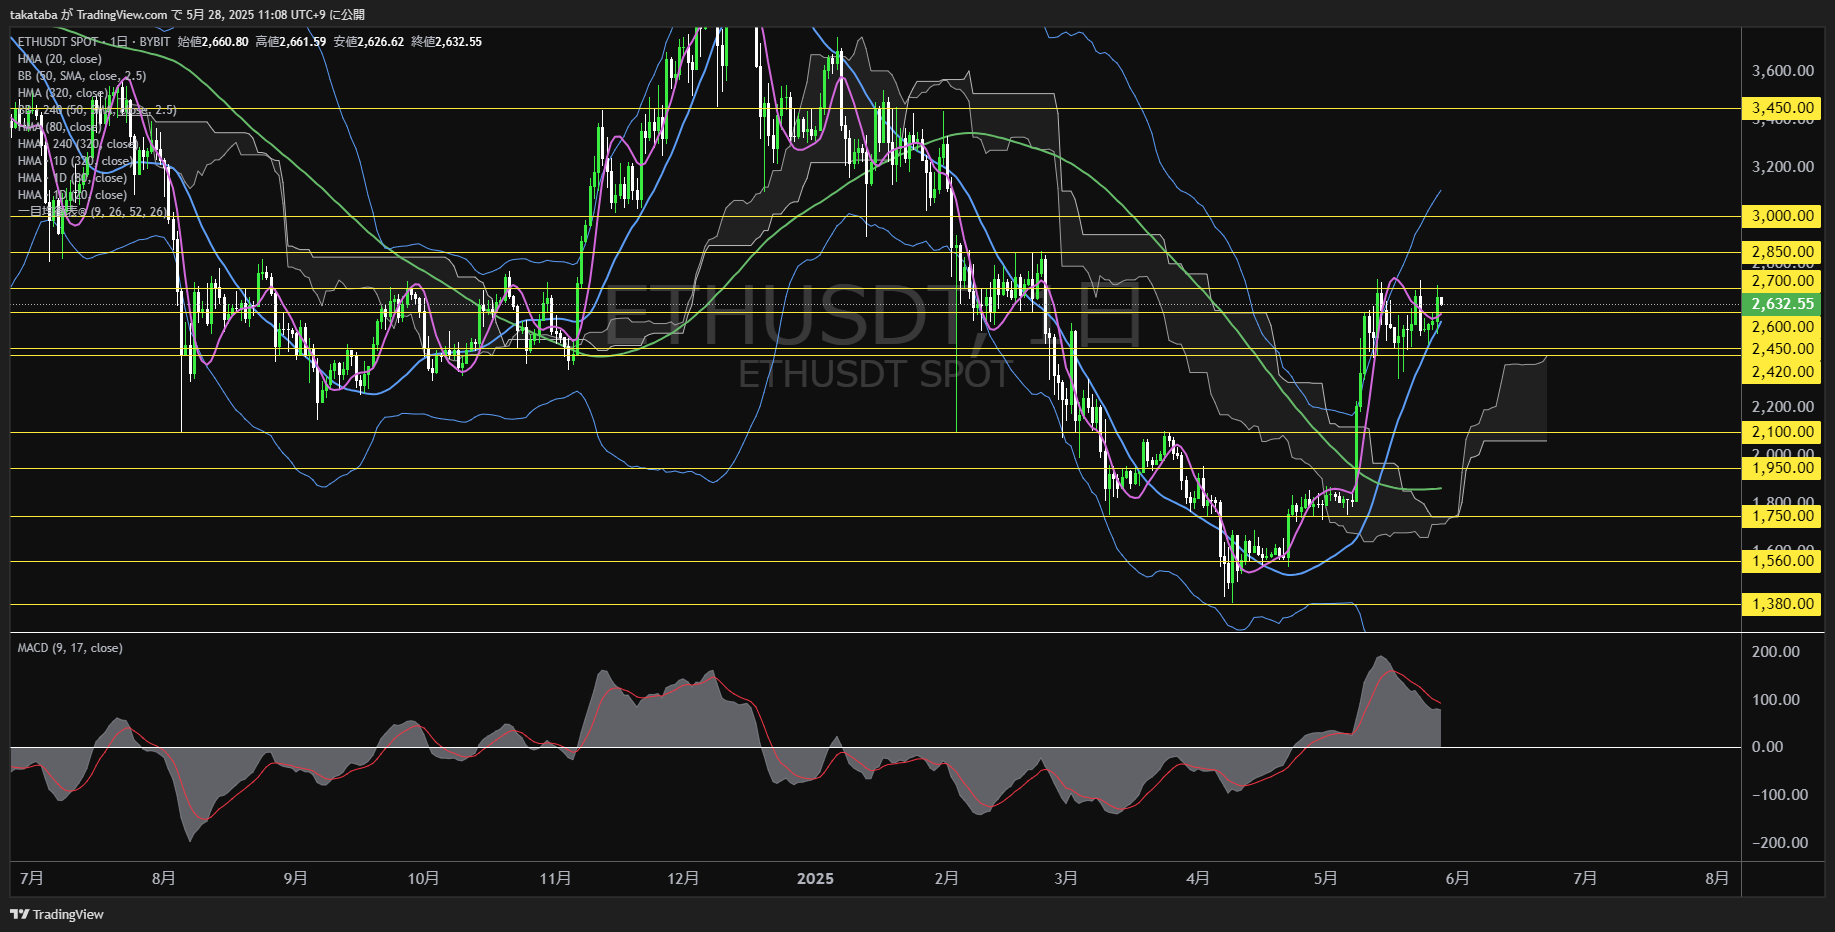
Task: Click the 1,750.00 yellow price label
Action: tap(1781, 516)
